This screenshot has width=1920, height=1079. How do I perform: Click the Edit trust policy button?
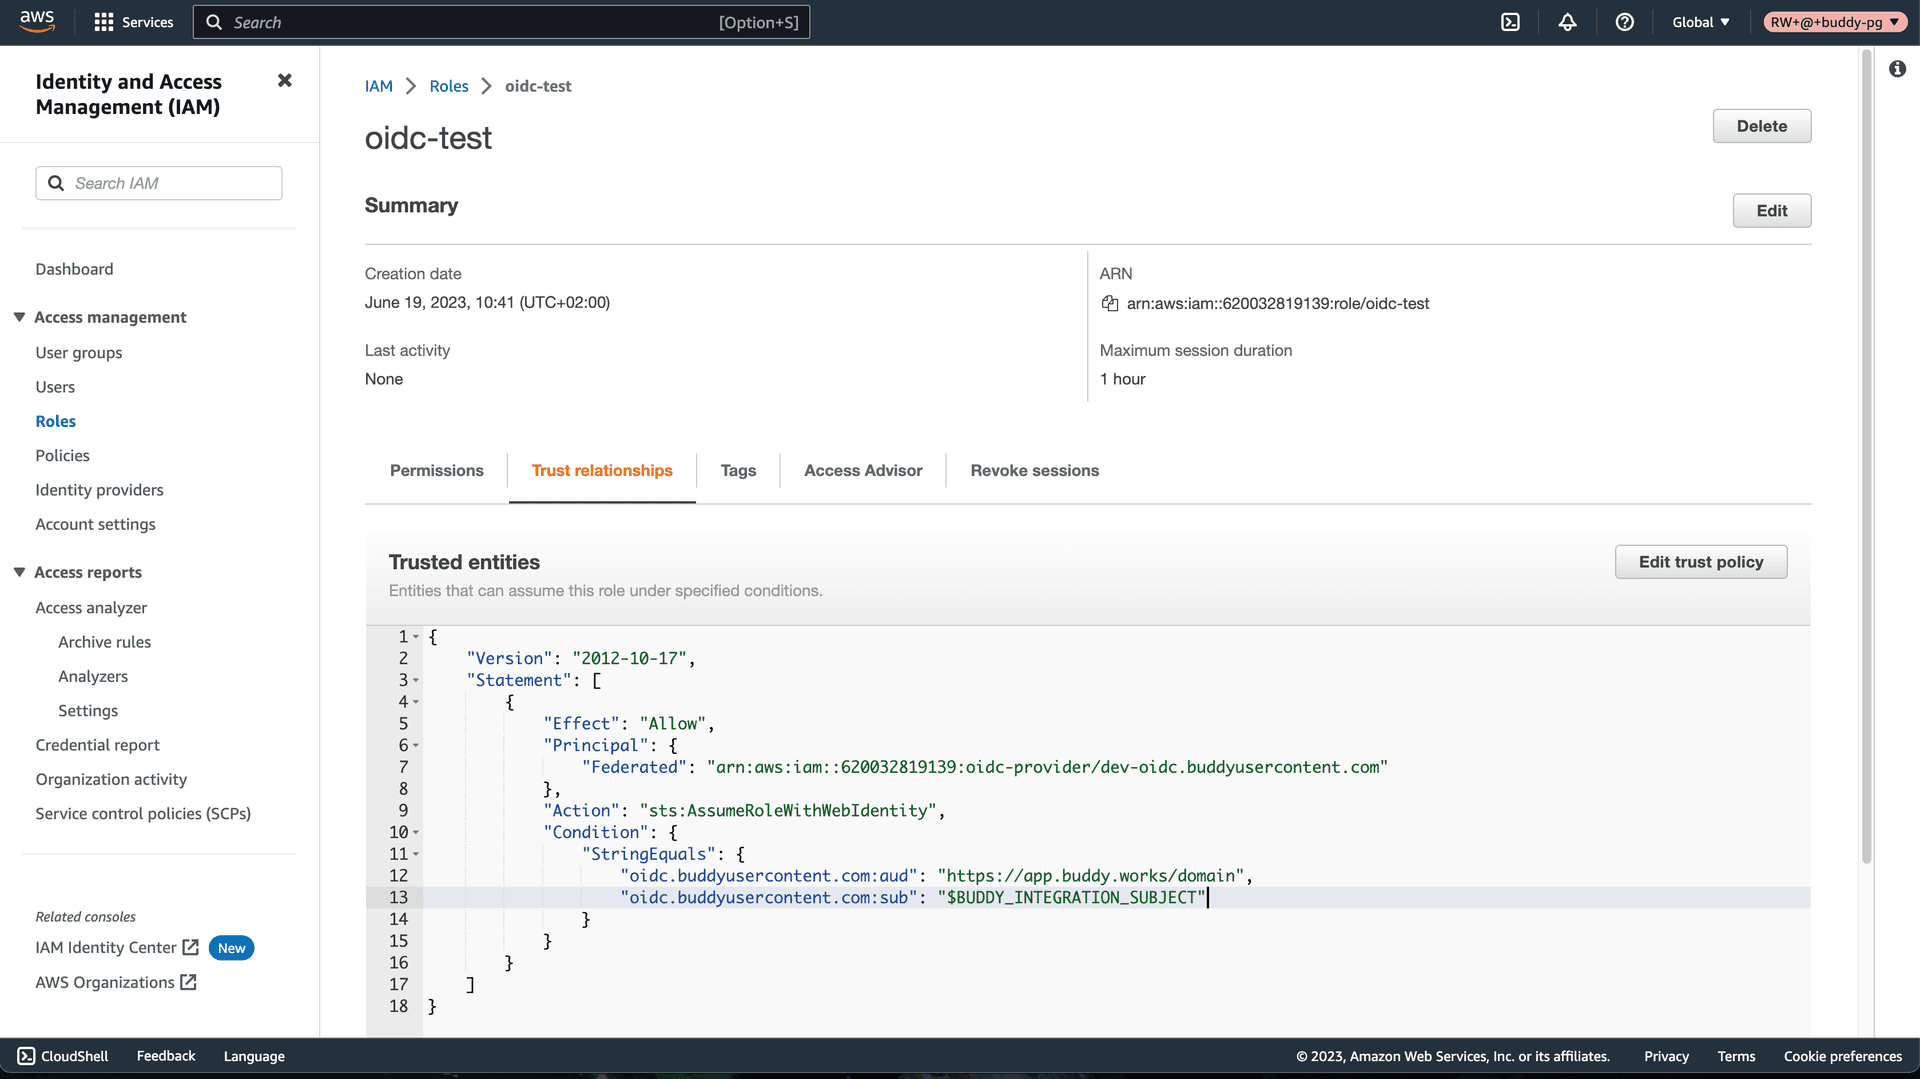(1701, 562)
